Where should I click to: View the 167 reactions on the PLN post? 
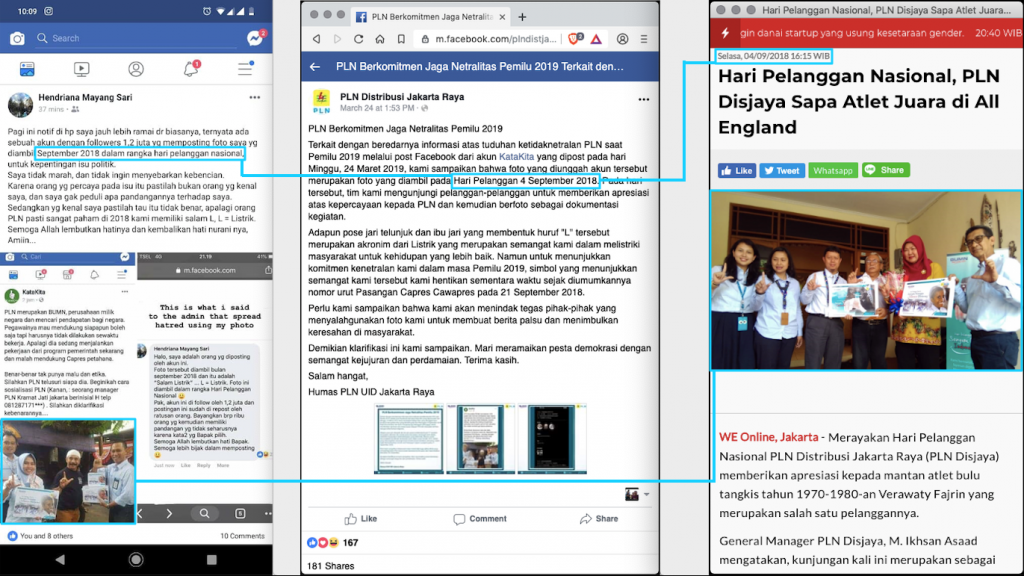(332, 543)
